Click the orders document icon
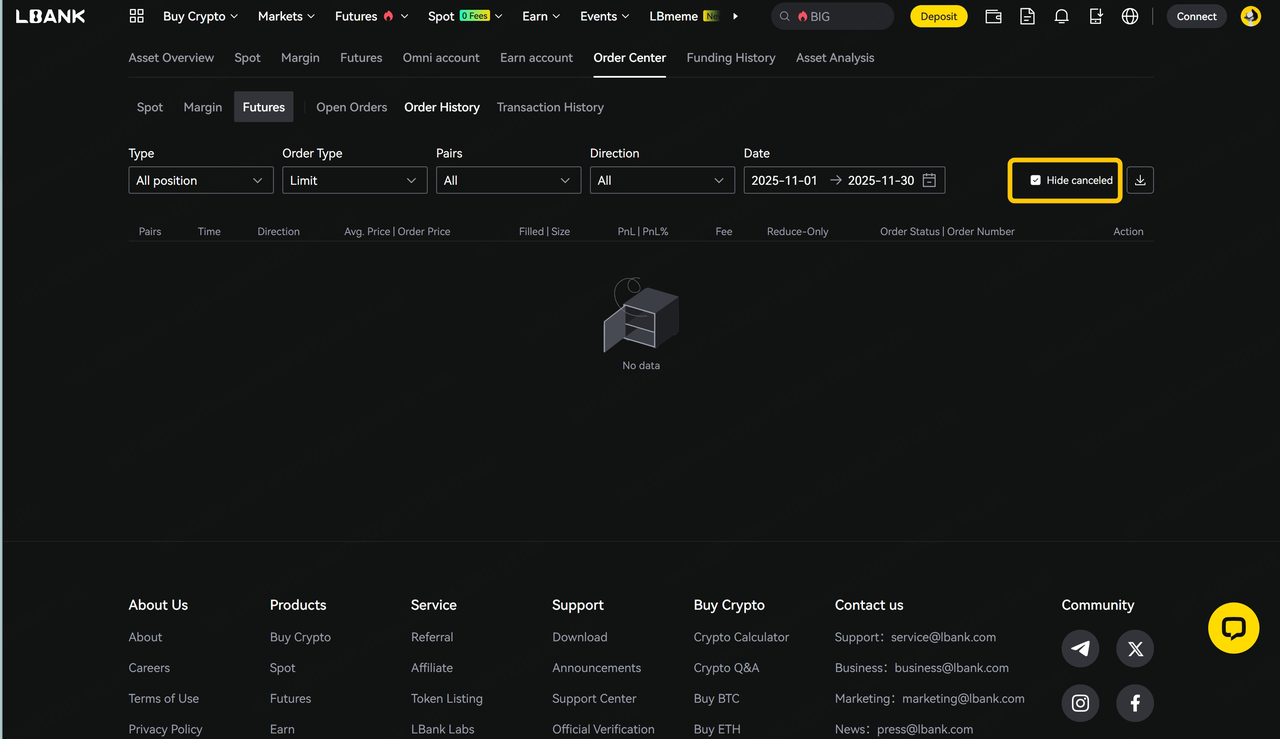Image resolution: width=1280 pixels, height=739 pixels. pos(1027,16)
